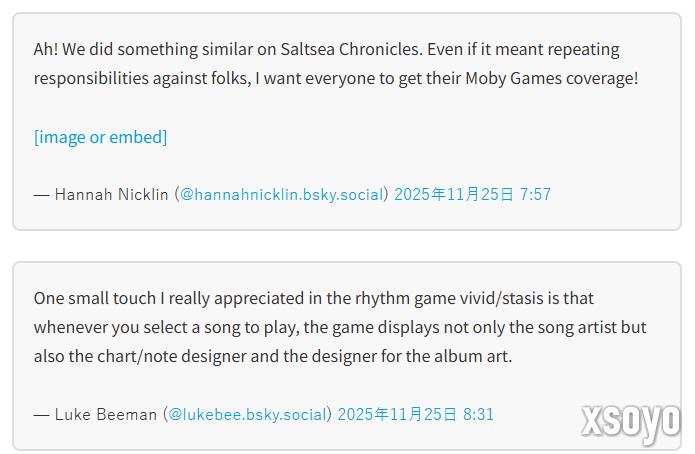The height and width of the screenshot is (454, 695).
Task: Click the Hannah Nicklin author name
Action: (111, 194)
